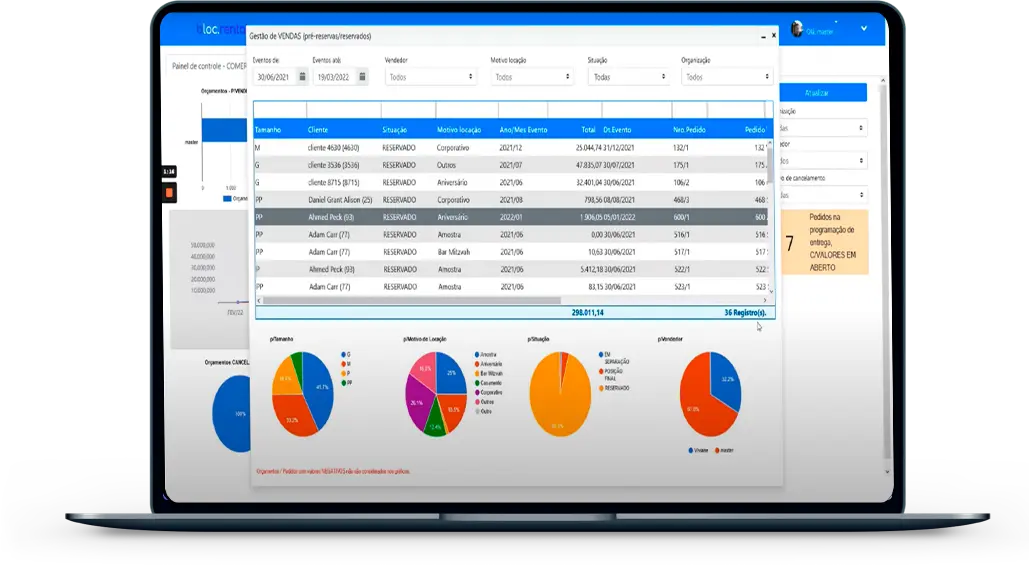Open the 'Eventos de' calendar picker icon
This screenshot has width=1029, height=565.
pyautogui.click(x=303, y=77)
